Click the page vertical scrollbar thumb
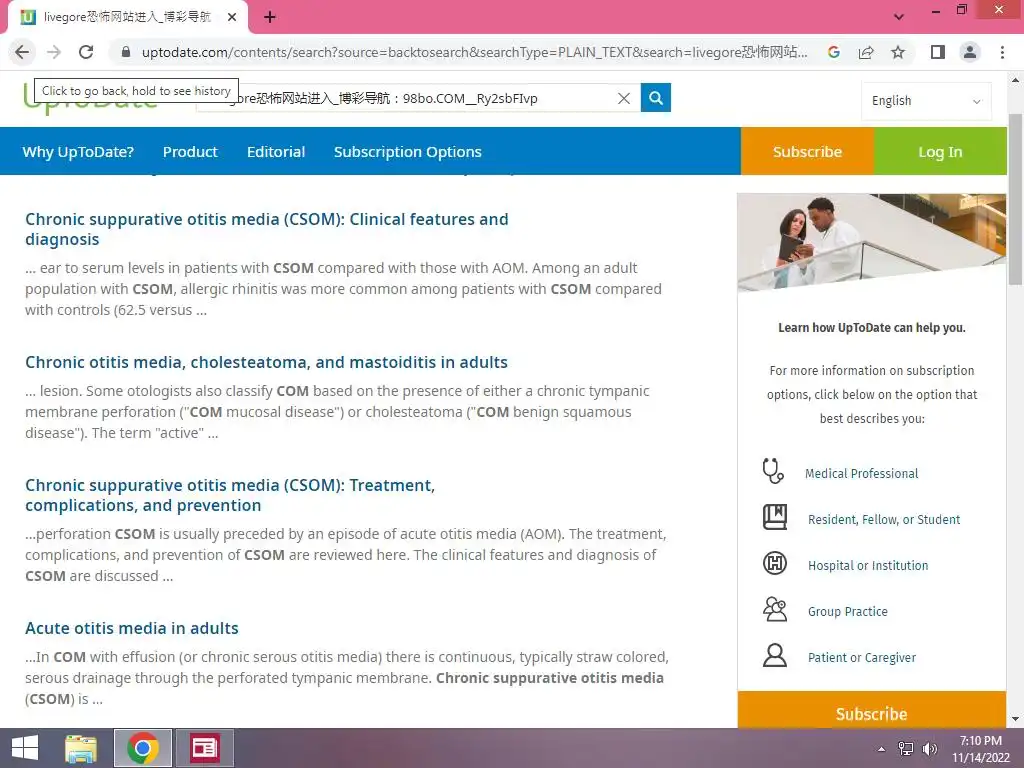This screenshot has height=768, width=1024. (x=1015, y=199)
